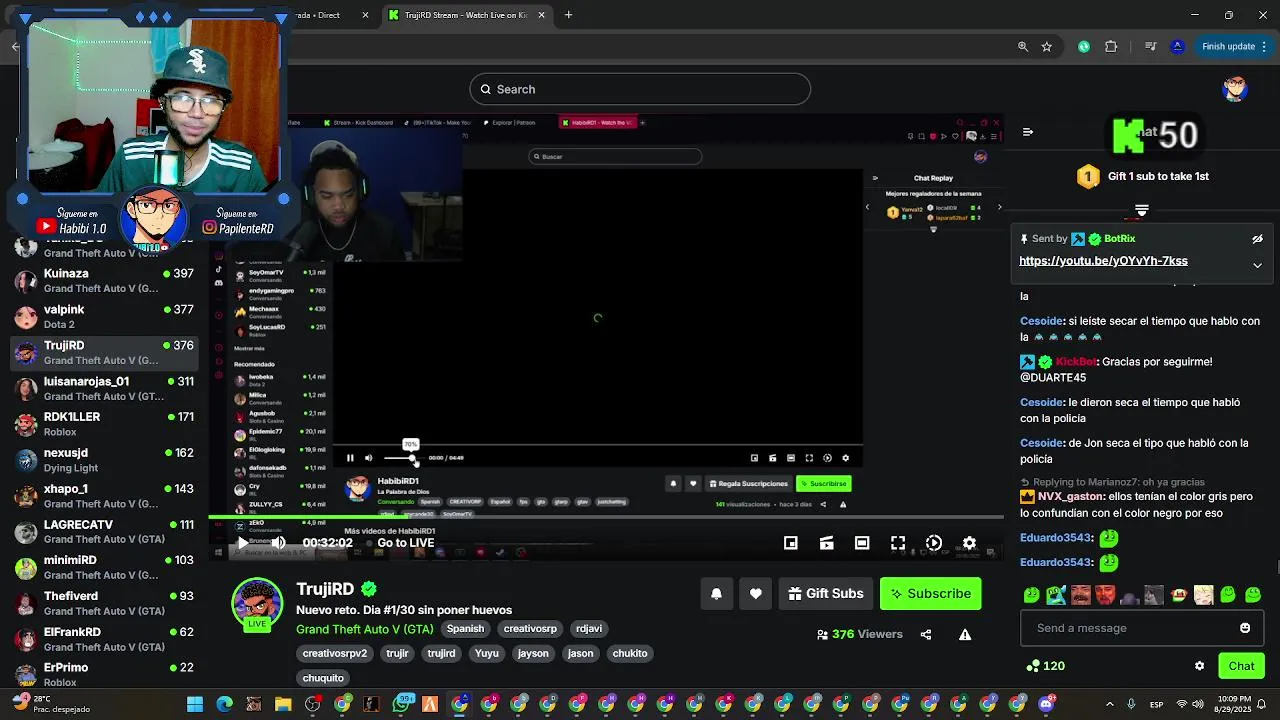Screen dimensions: 1280x720
Task: Click the Finish update button
Action: [1228, 46]
